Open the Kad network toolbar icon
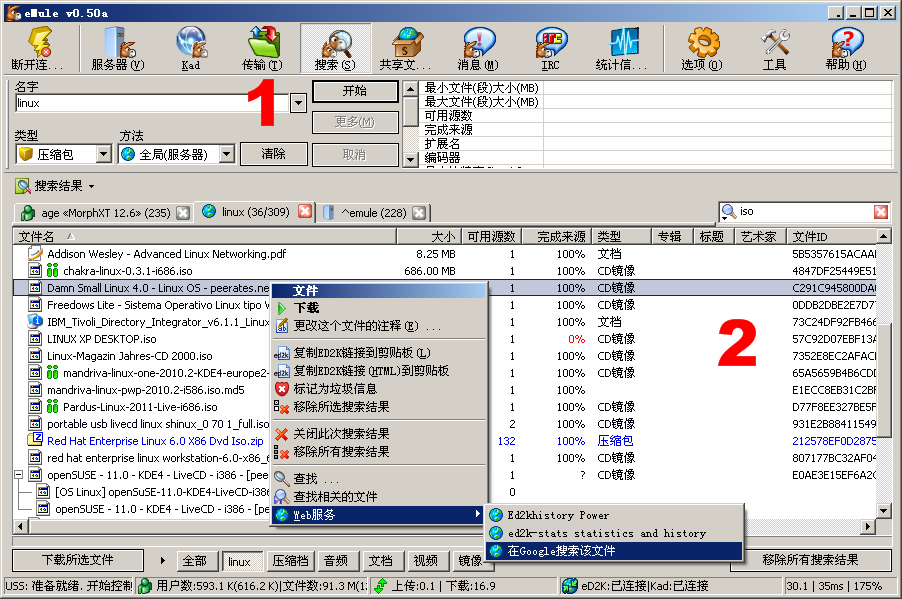902x599 pixels. click(190, 48)
